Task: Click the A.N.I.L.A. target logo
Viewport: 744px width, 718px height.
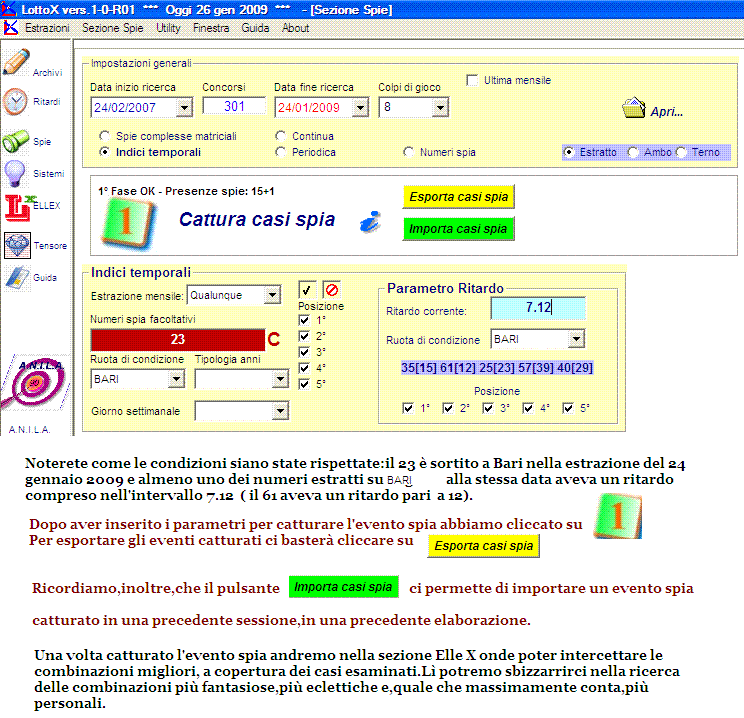Action: tap(33, 382)
